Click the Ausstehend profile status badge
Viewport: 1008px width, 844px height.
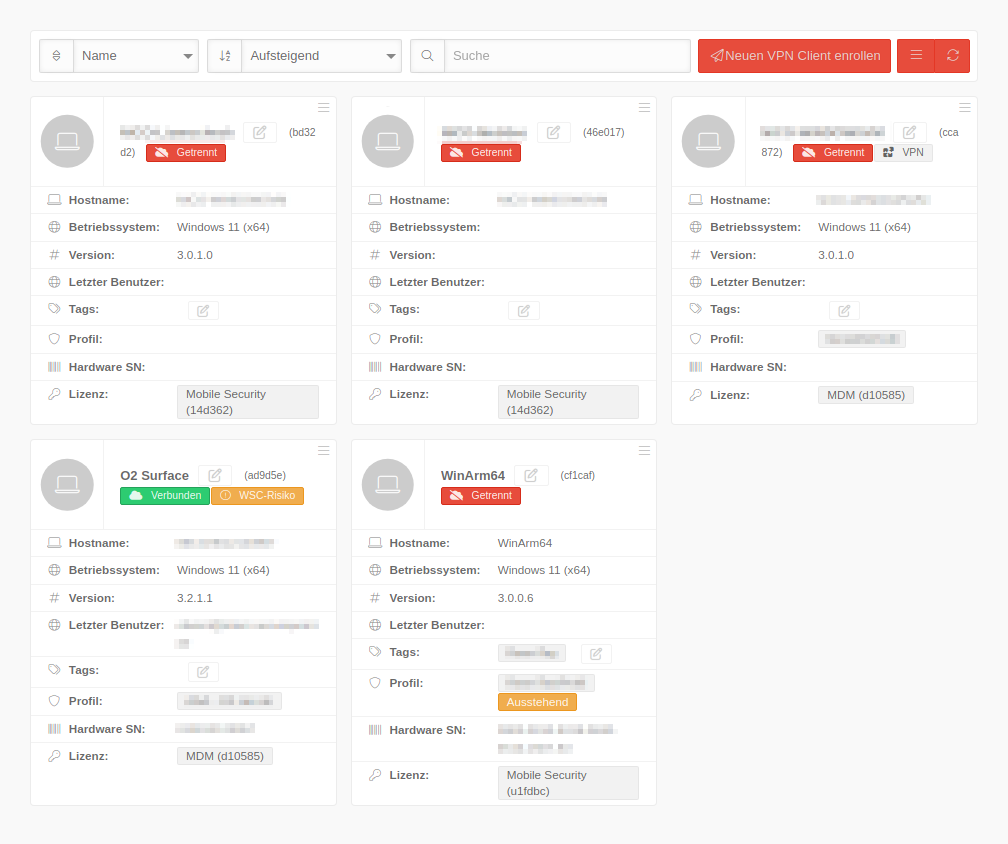click(x=537, y=702)
